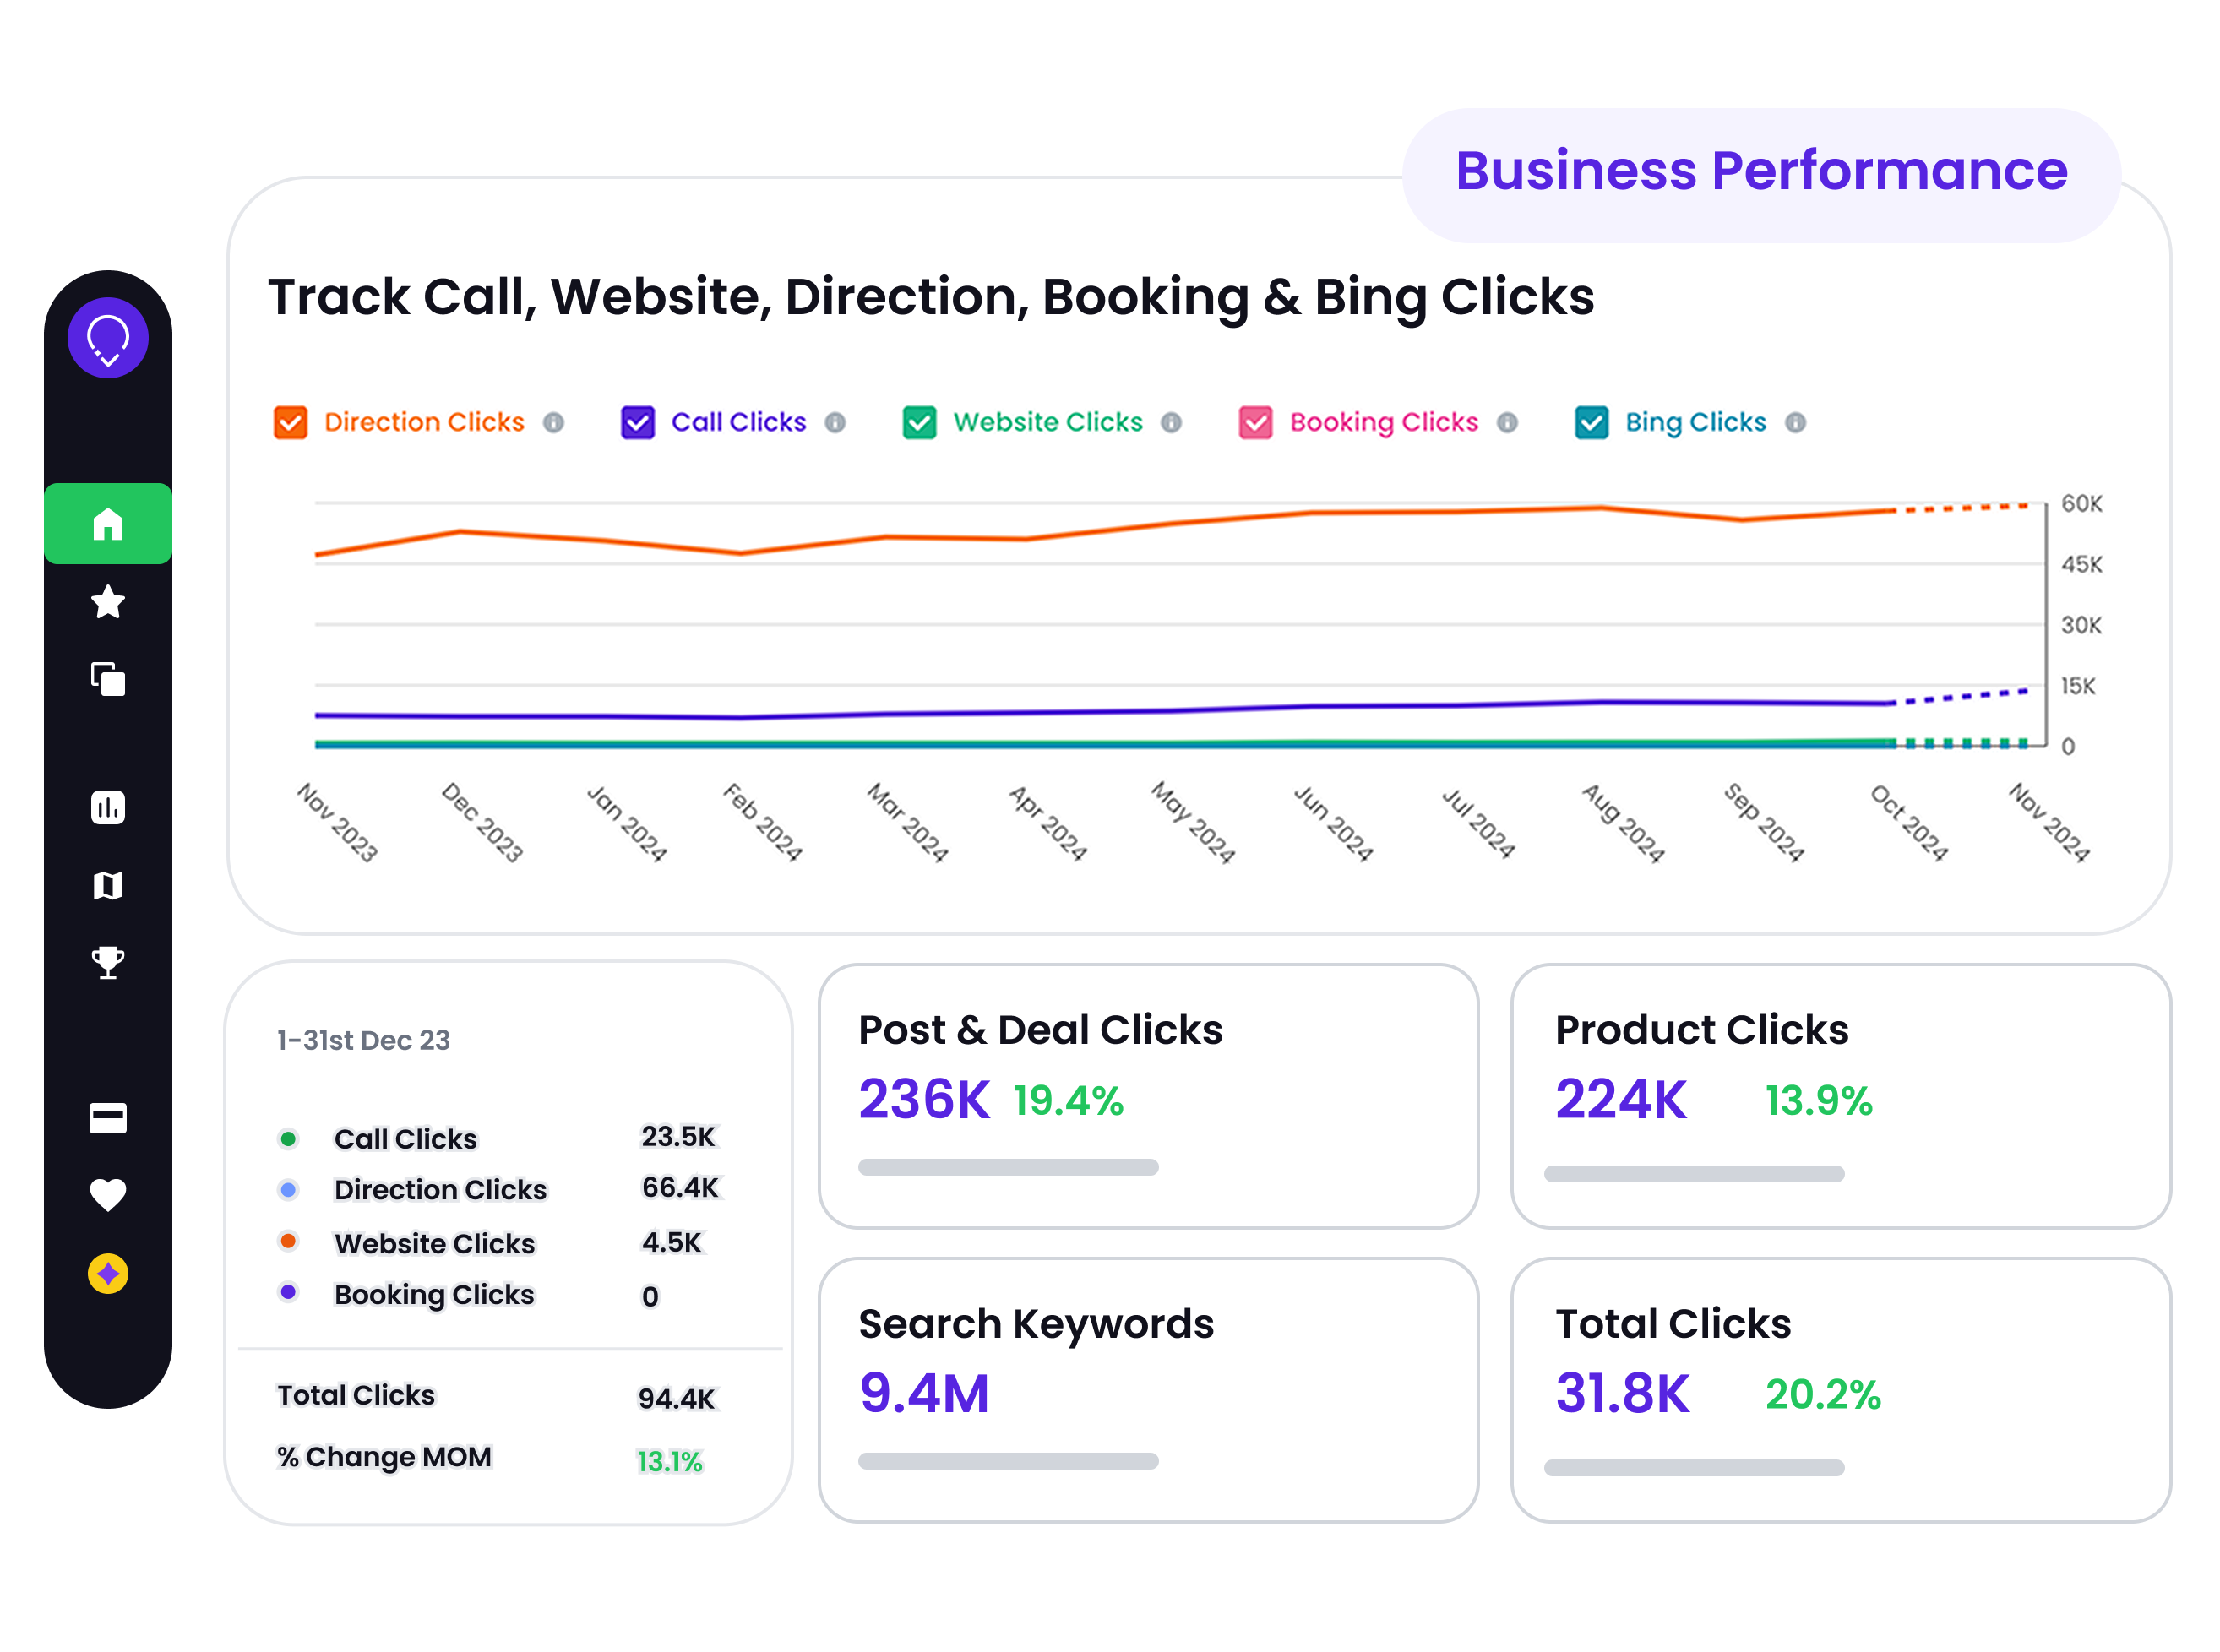2220x1652 pixels.
Task: Click info icon next to Call Clicks
Action: [835, 423]
